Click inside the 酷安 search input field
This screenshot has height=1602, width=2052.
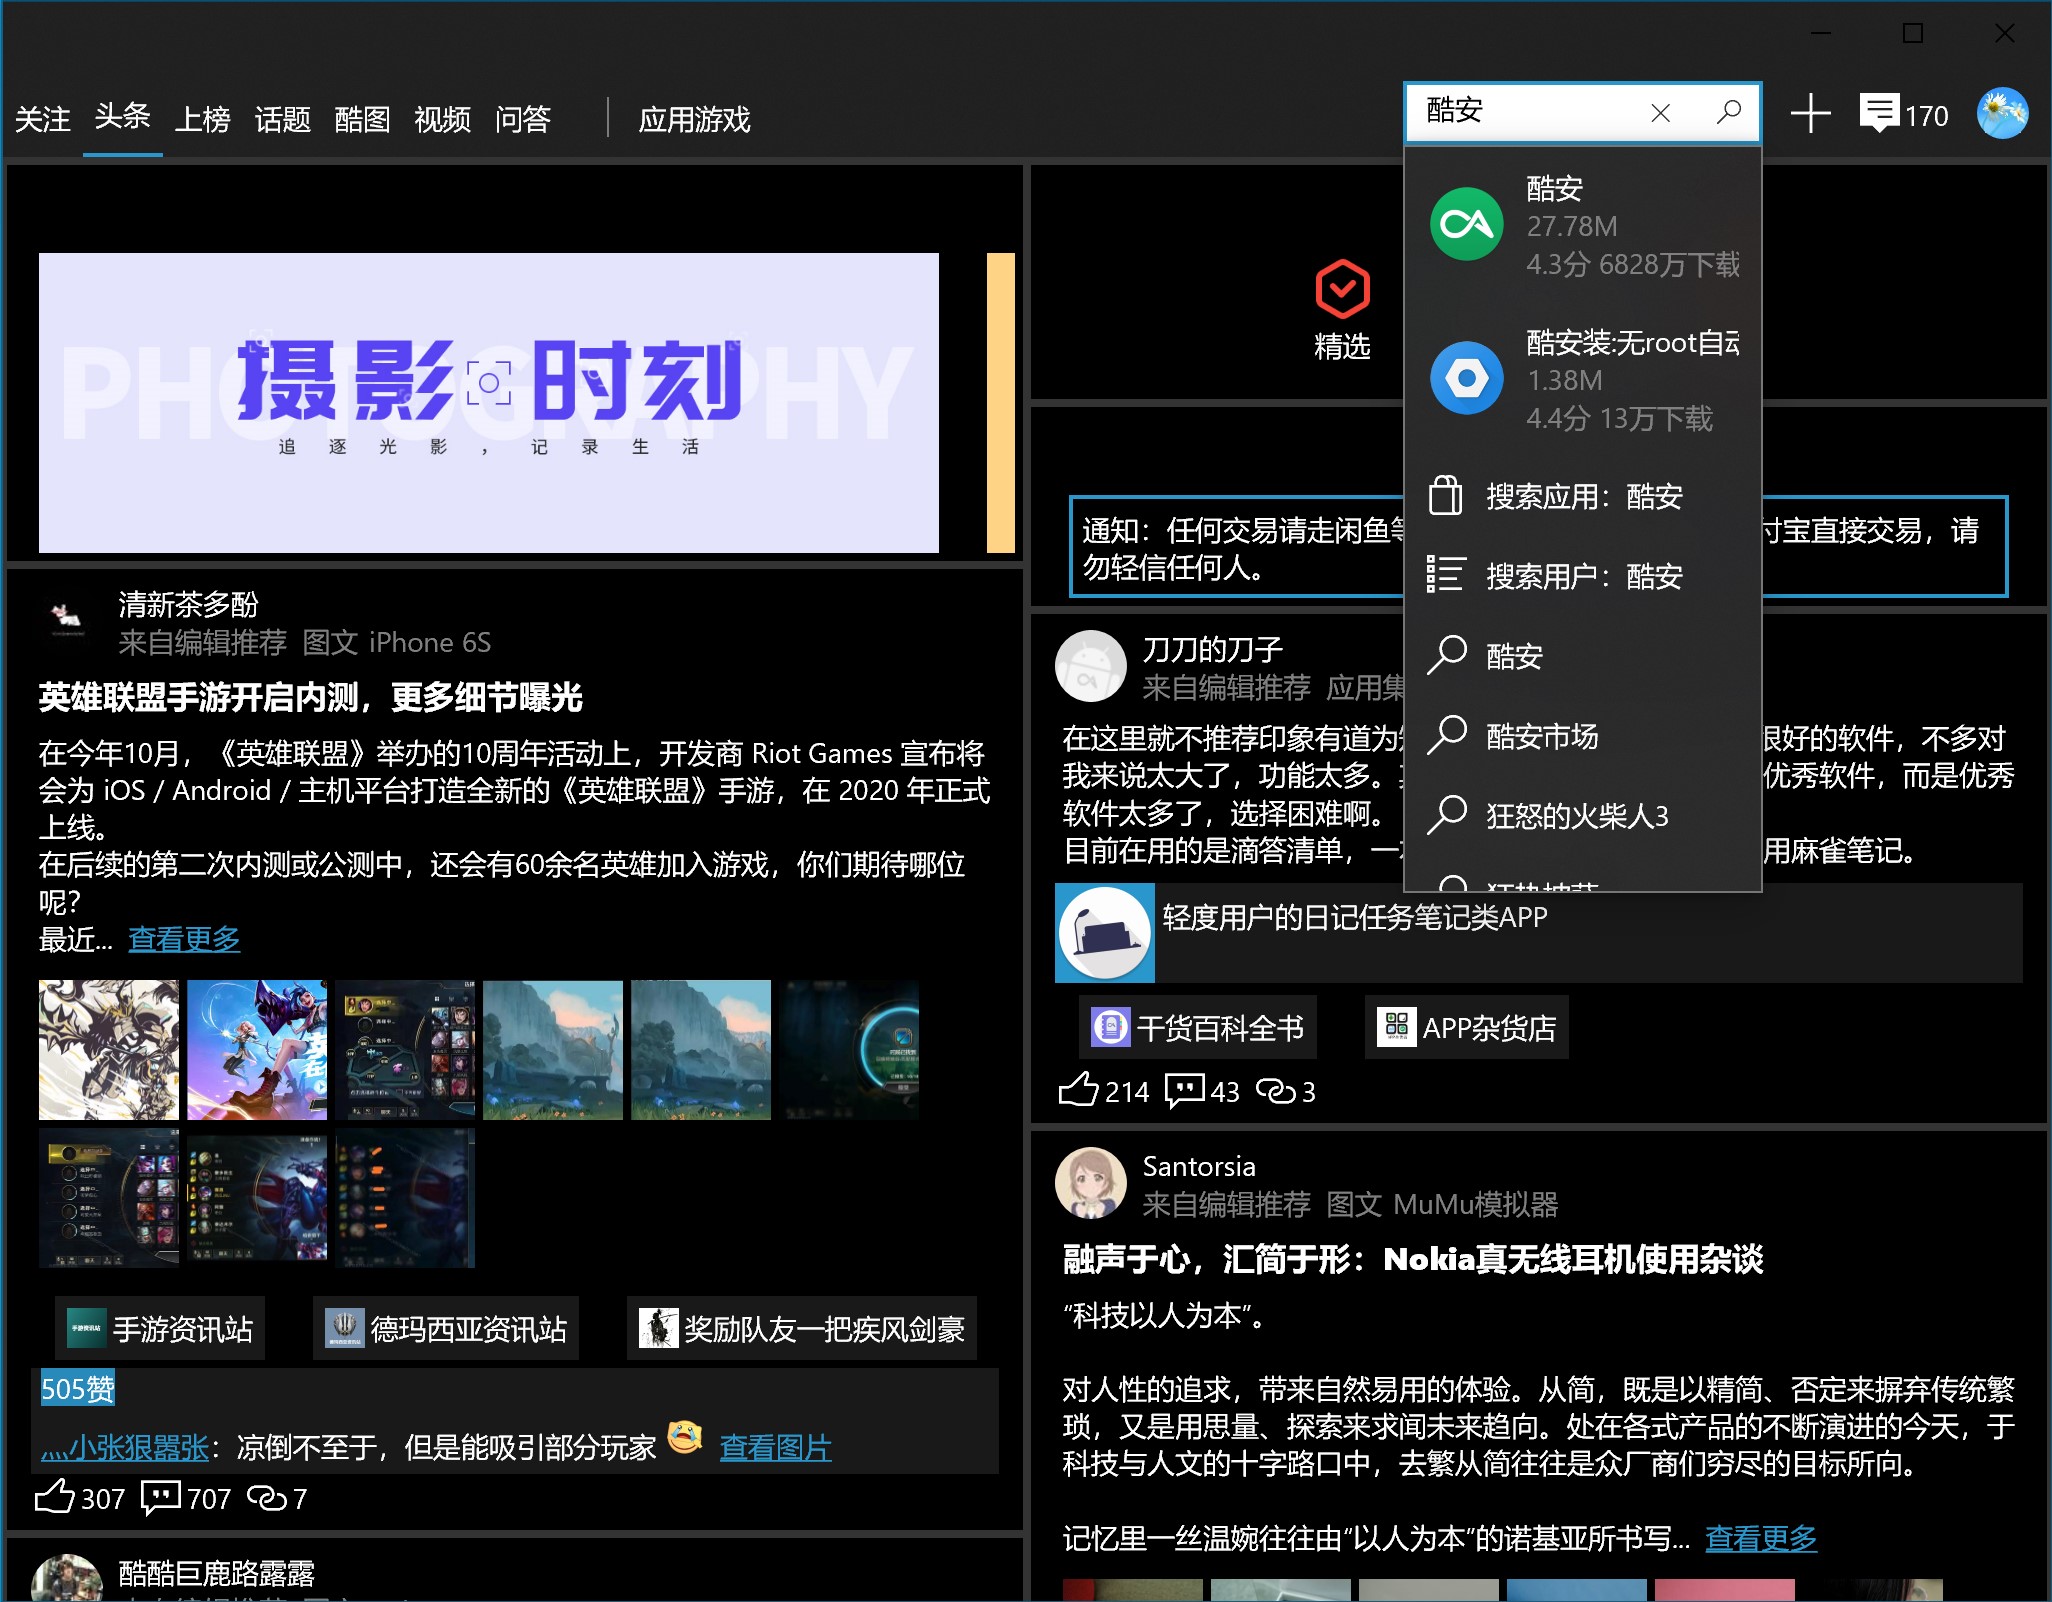(x=1520, y=111)
